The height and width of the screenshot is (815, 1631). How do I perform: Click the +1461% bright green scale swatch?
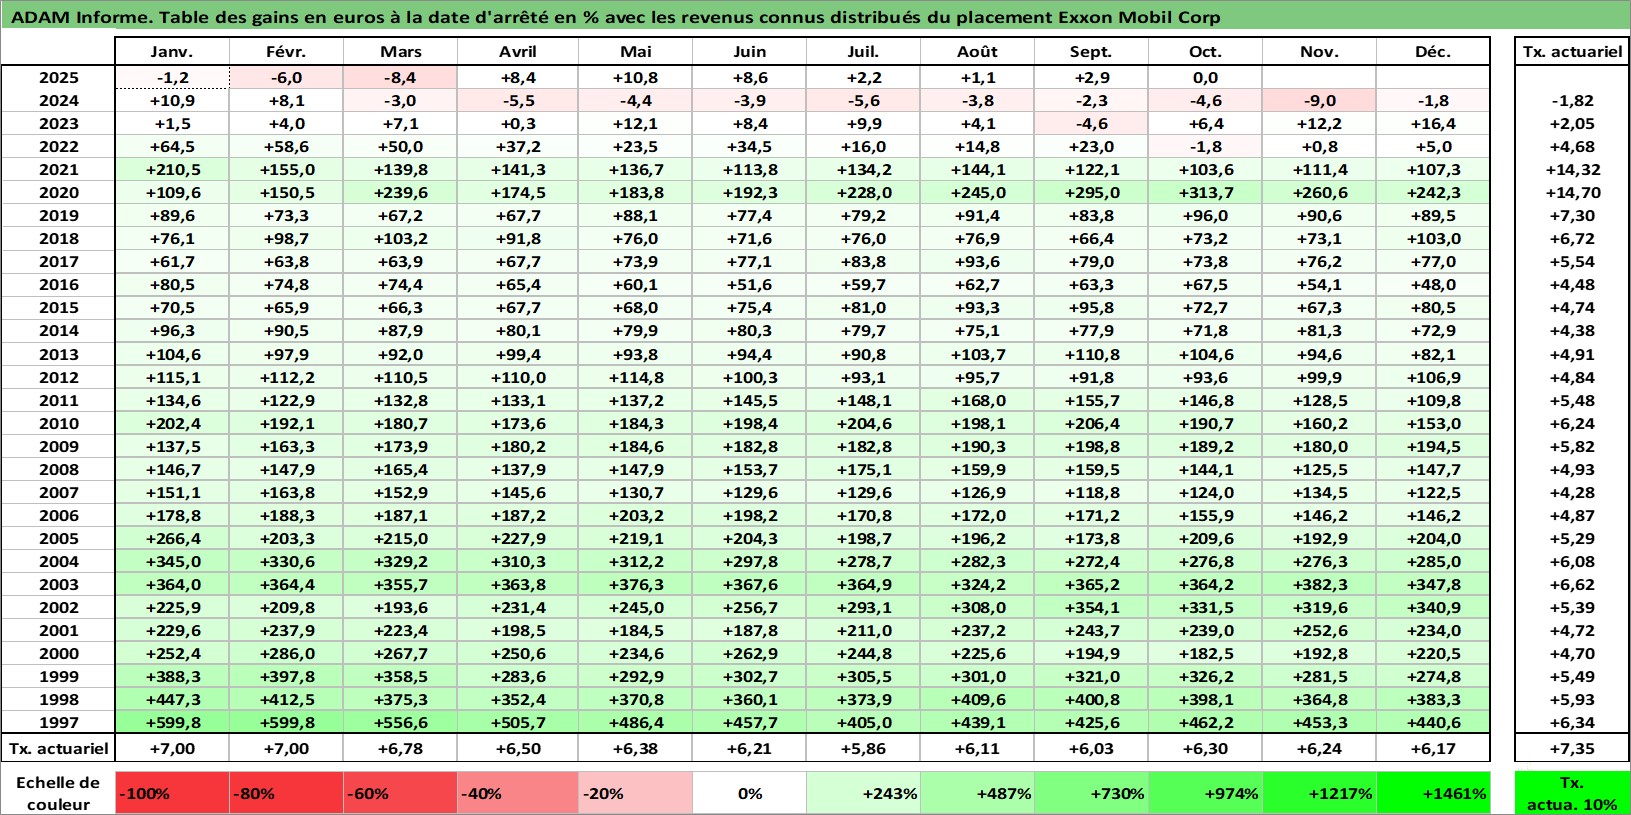pyautogui.click(x=1433, y=793)
